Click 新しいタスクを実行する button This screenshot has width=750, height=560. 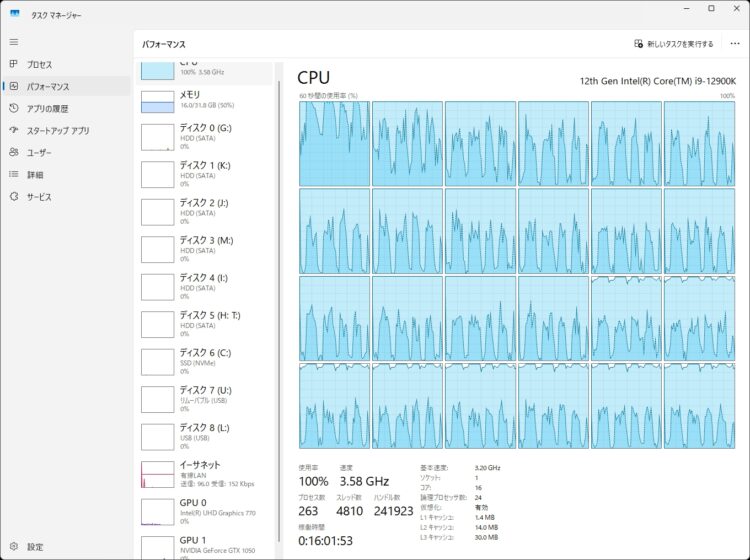[x=673, y=44]
